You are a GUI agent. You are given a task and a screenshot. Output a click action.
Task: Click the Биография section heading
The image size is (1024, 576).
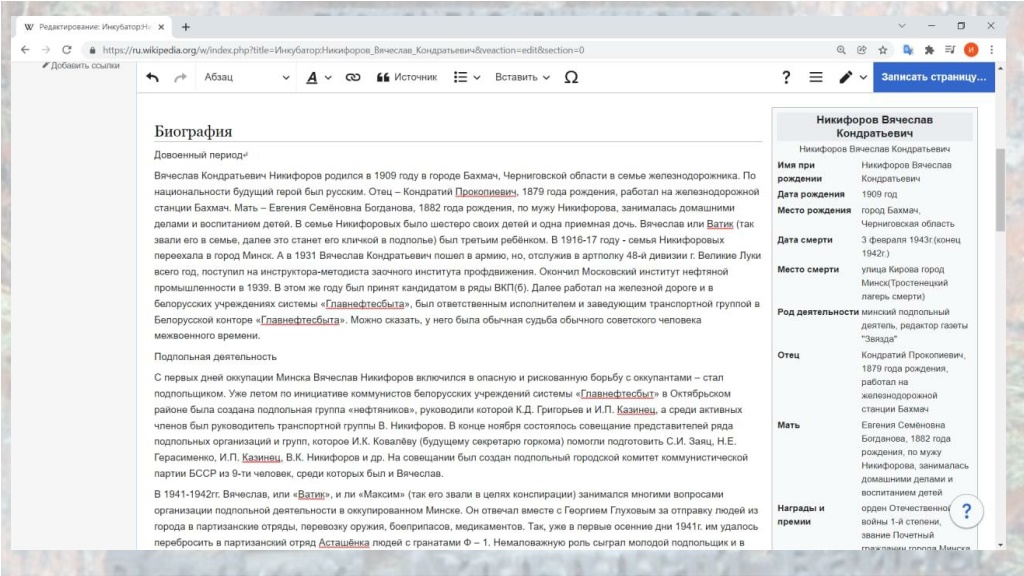[193, 131]
